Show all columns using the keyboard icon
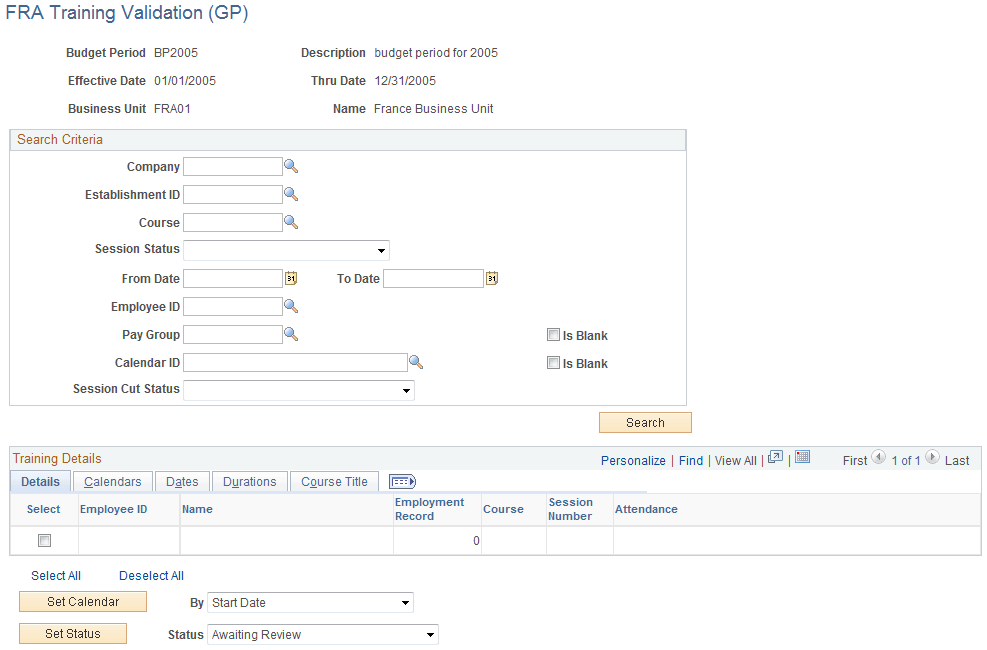This screenshot has height=650, width=987. click(x=402, y=481)
